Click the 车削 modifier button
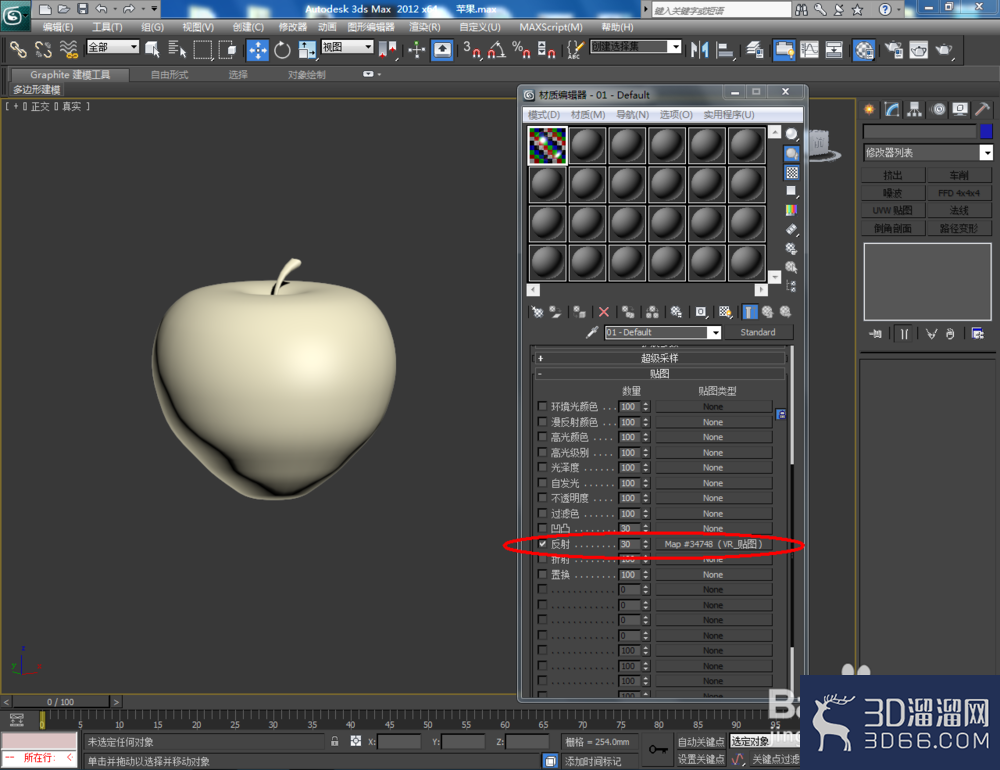This screenshot has width=1000, height=770. pos(959,175)
